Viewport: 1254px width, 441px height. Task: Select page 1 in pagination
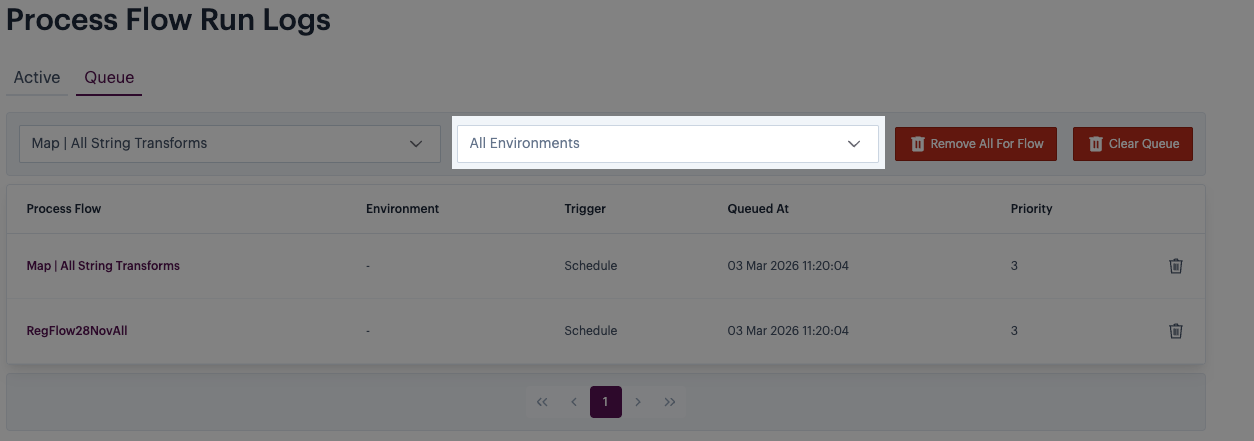(x=605, y=402)
